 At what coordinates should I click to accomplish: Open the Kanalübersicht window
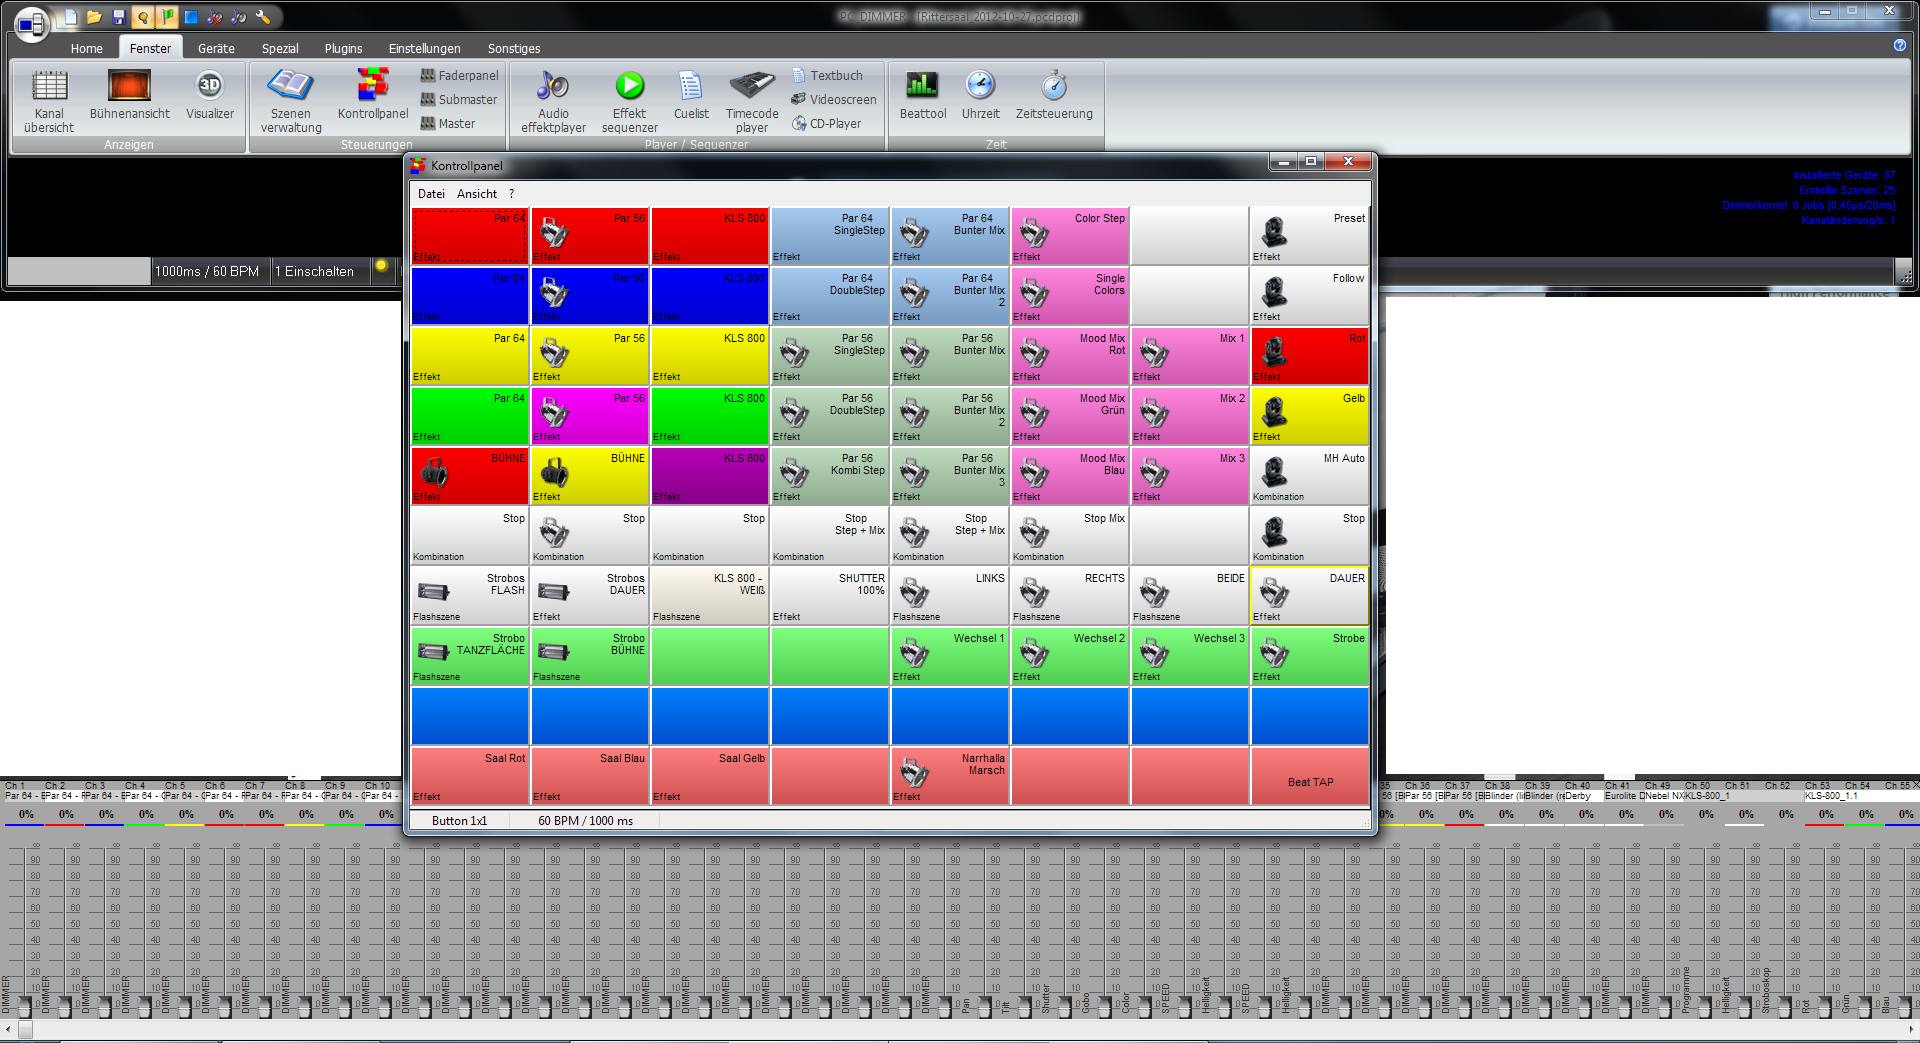(x=49, y=101)
